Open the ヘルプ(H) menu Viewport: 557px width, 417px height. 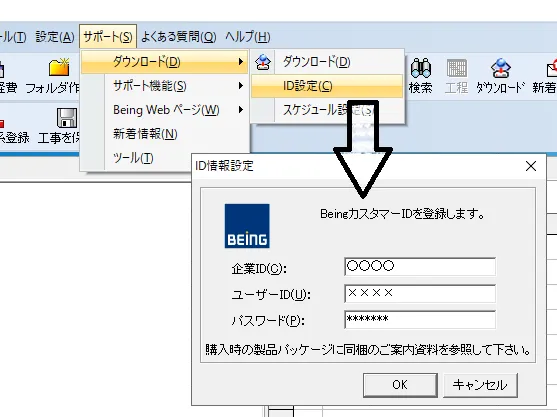click(248, 37)
